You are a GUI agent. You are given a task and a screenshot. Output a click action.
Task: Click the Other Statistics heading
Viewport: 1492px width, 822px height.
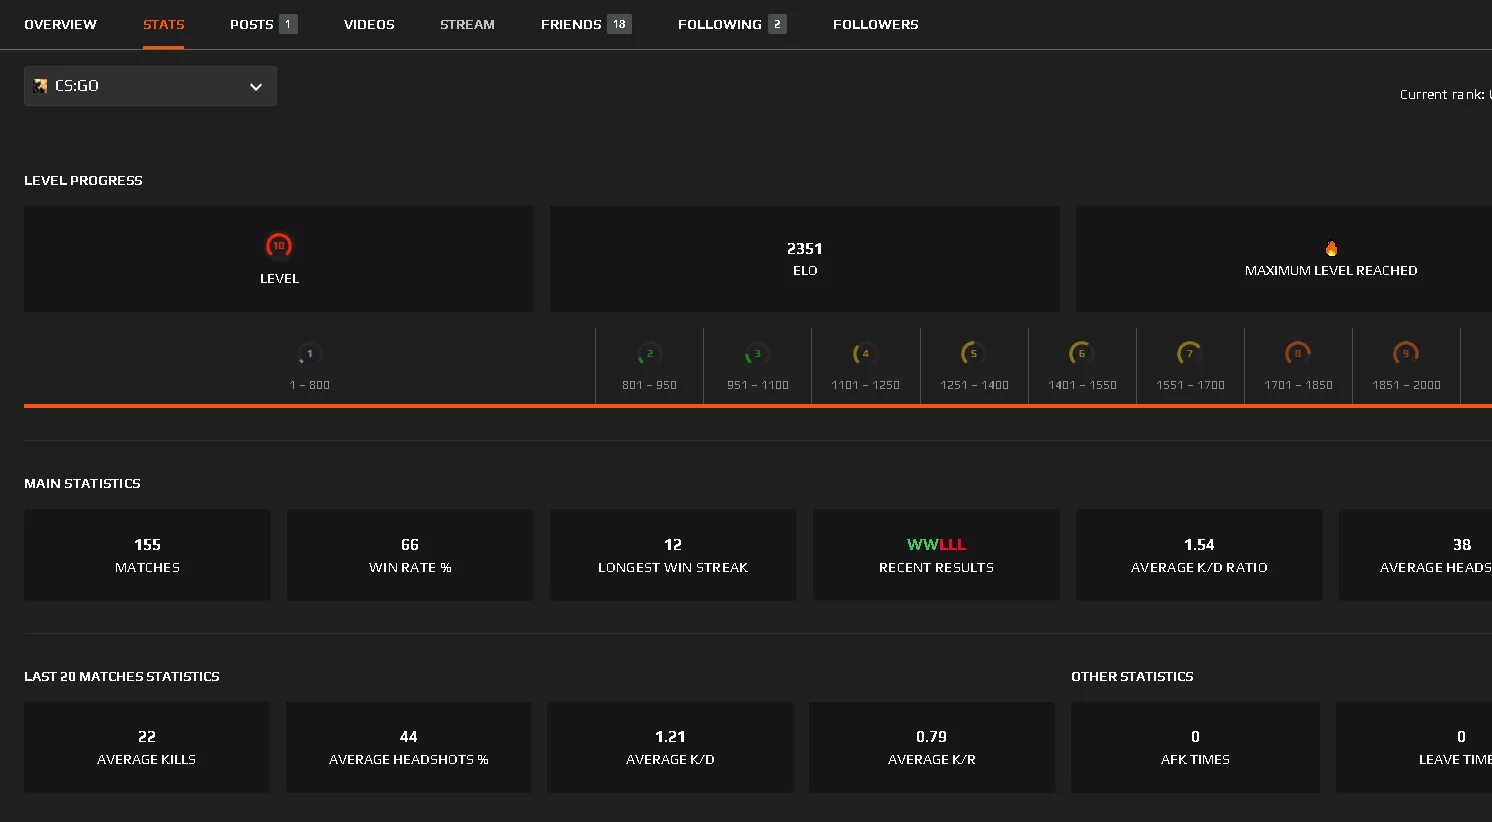(x=1132, y=676)
